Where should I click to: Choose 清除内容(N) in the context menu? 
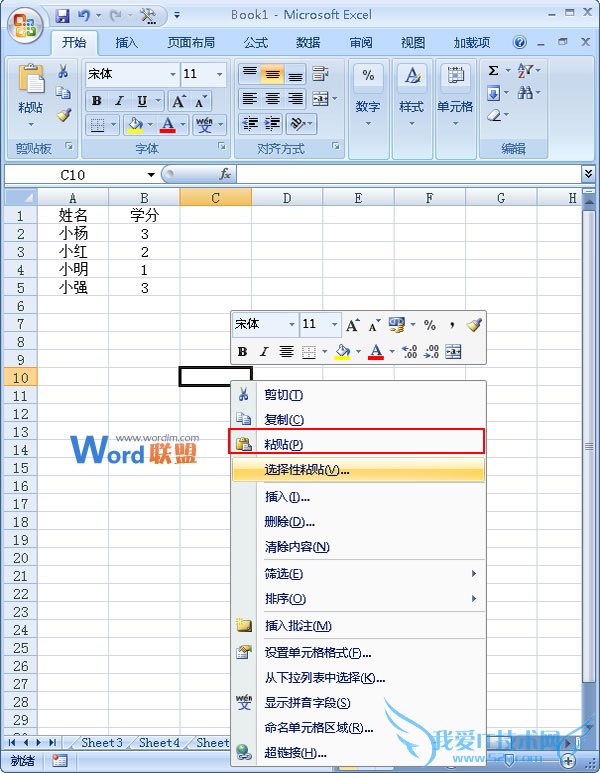pos(358,547)
